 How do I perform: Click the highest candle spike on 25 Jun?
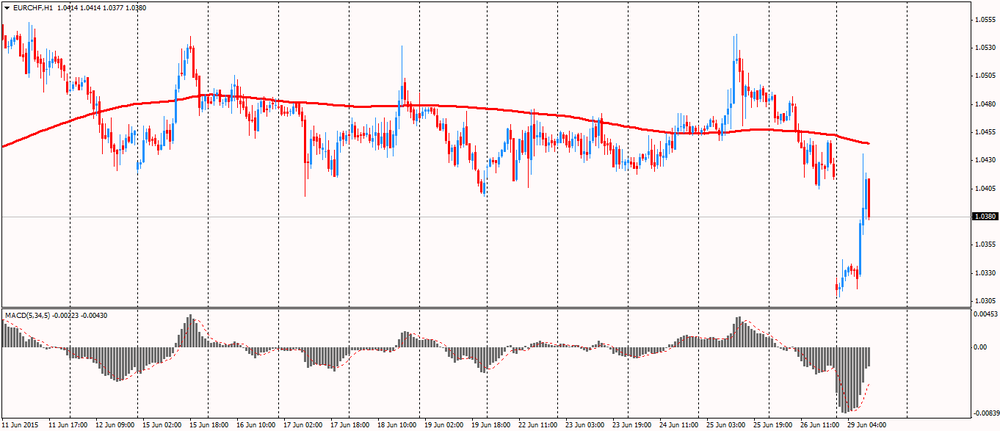pyautogui.click(x=737, y=40)
